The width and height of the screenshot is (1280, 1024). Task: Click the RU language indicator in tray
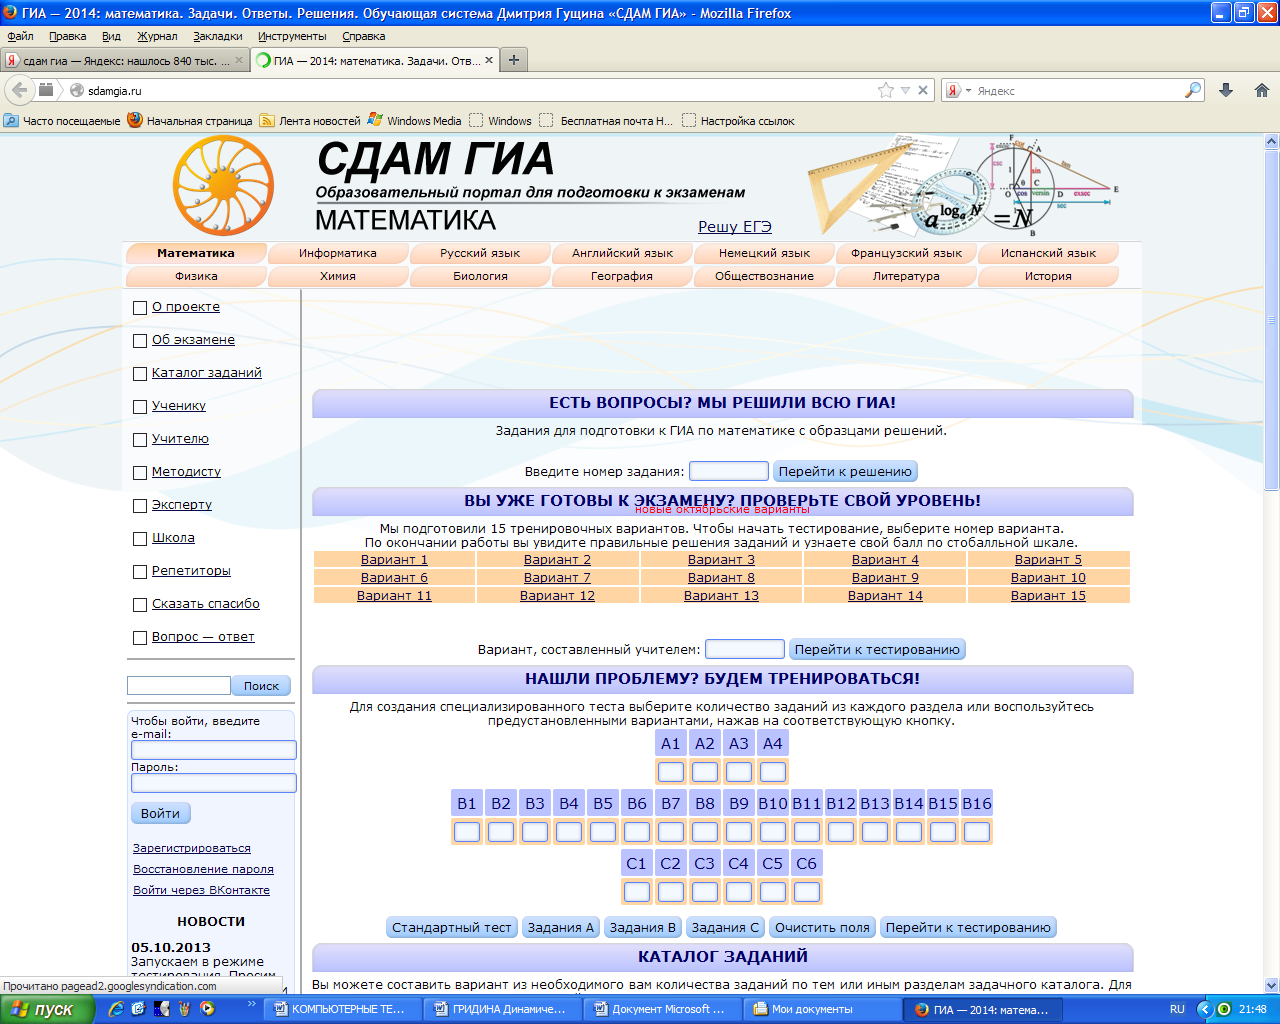click(1177, 1009)
